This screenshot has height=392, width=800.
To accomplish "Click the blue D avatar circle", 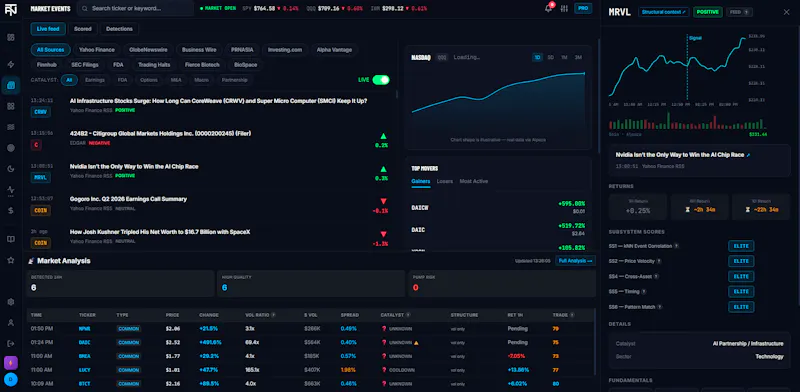I will (x=11, y=379).
